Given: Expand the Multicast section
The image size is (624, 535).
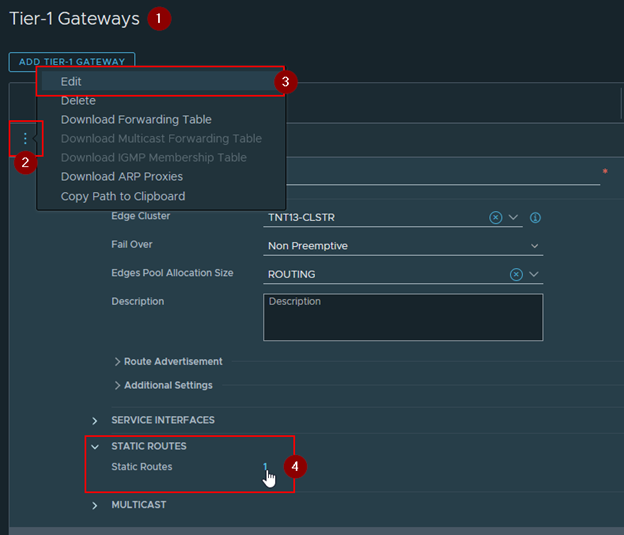Looking at the screenshot, I should [x=138, y=505].
